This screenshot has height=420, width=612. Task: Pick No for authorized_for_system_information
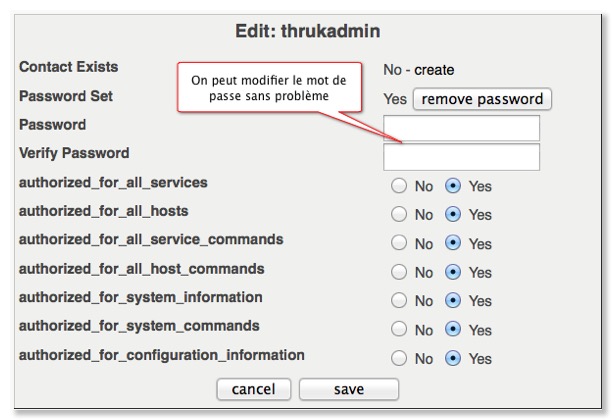pyautogui.click(x=398, y=301)
